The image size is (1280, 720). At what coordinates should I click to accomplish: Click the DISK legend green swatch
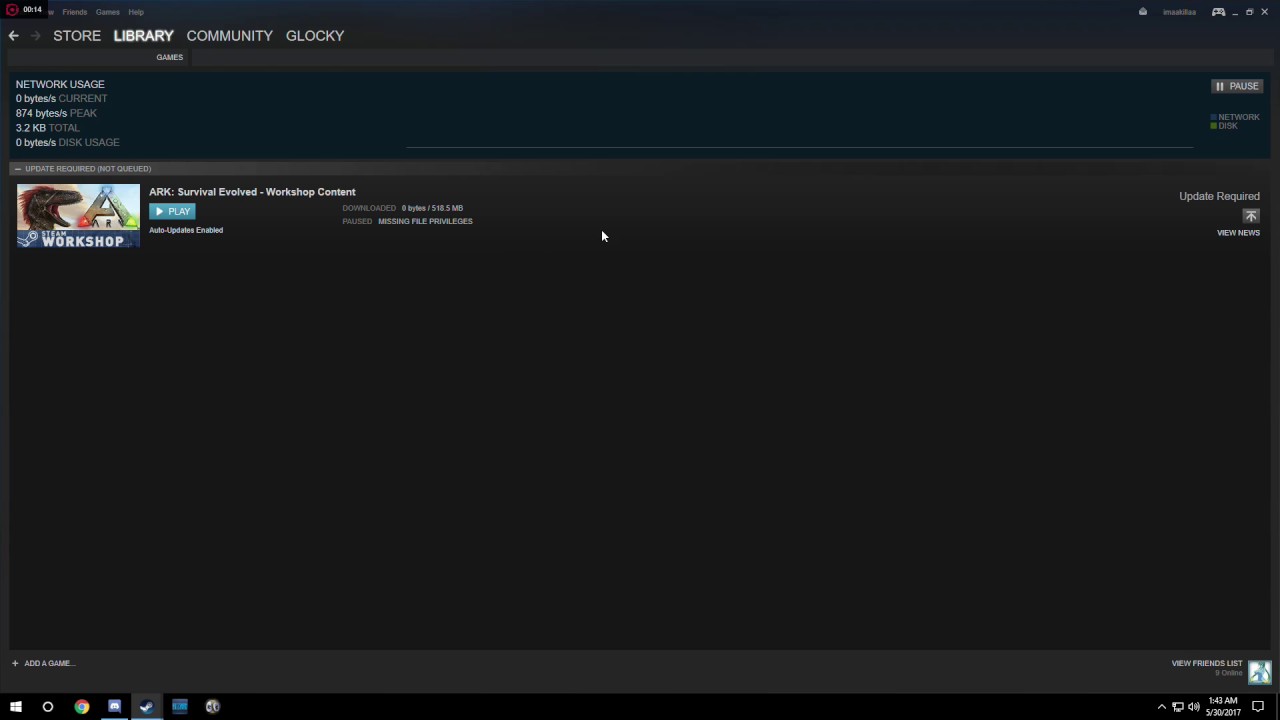pyautogui.click(x=1214, y=126)
